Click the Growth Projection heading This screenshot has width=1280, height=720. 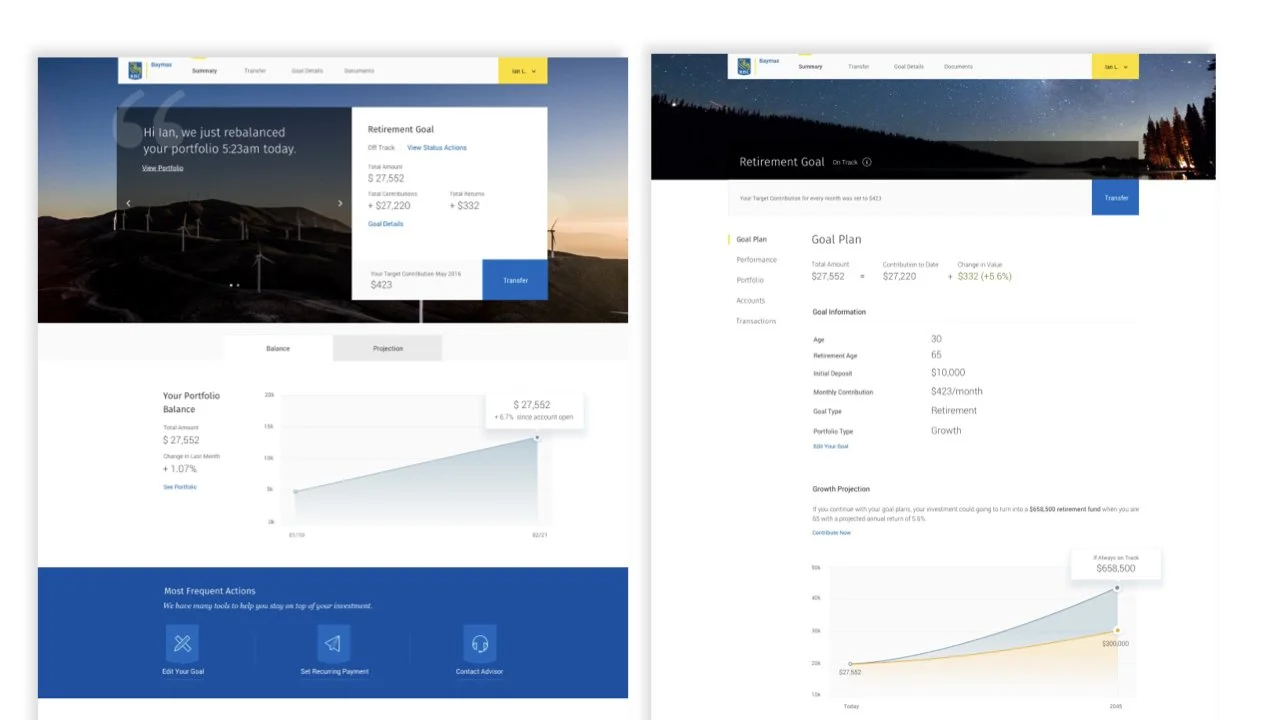pyautogui.click(x=841, y=489)
